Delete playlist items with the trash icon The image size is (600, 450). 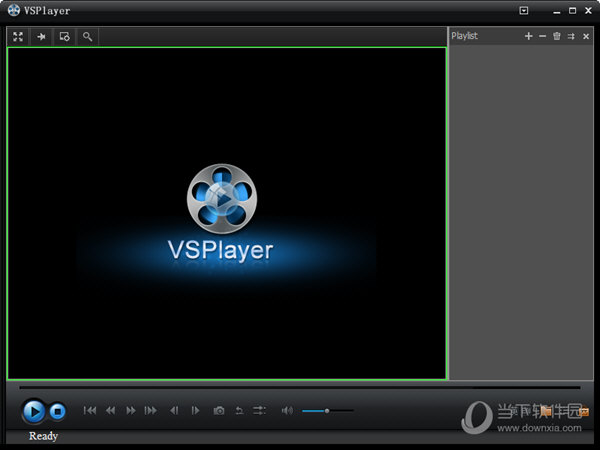coord(557,36)
